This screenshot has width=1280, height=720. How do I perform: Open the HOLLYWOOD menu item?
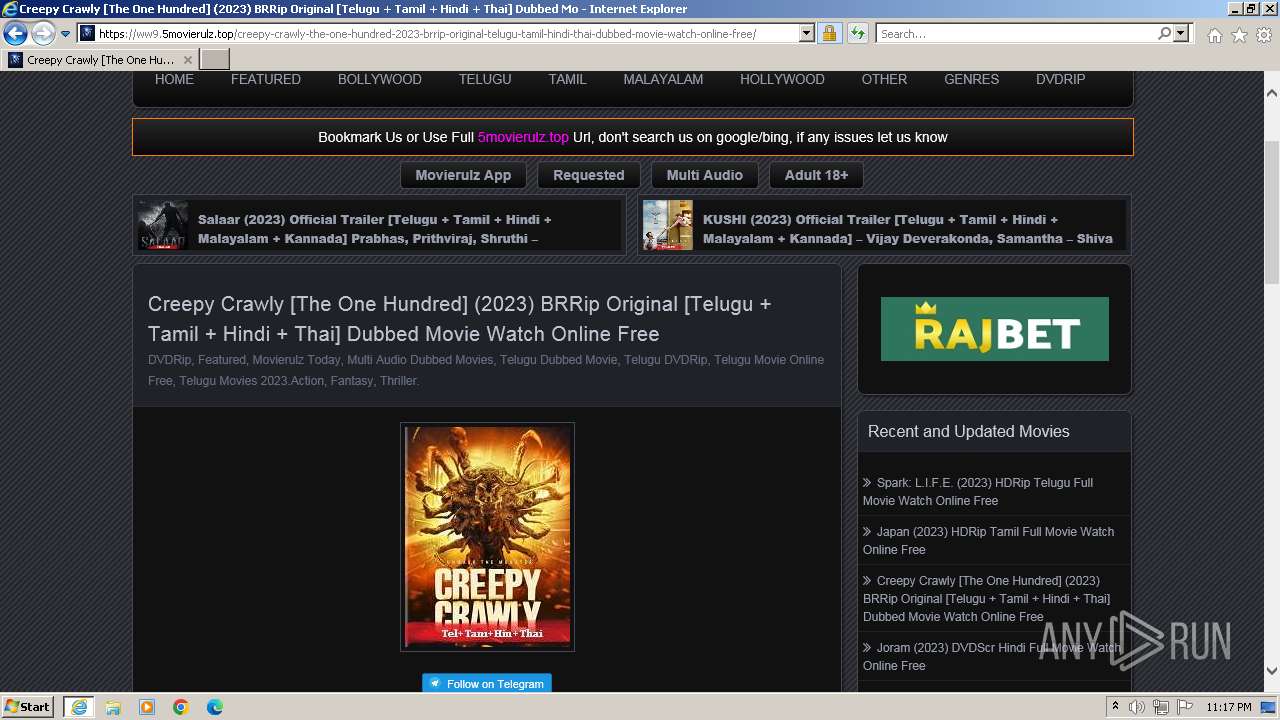(782, 79)
